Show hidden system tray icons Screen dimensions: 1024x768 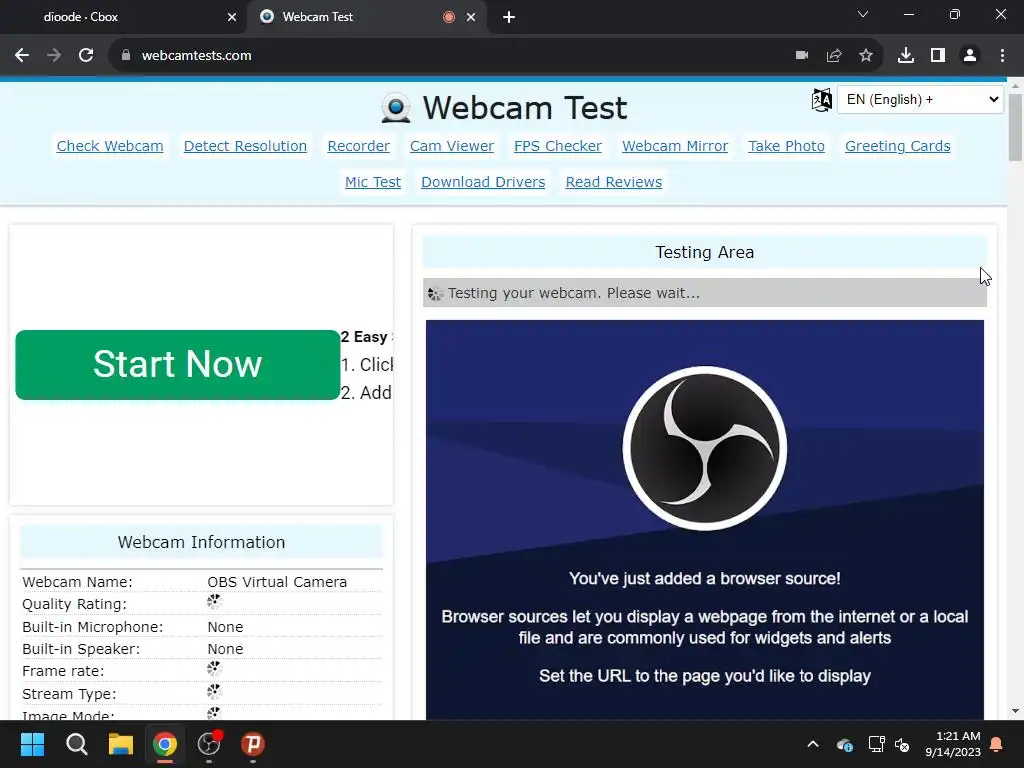813,744
